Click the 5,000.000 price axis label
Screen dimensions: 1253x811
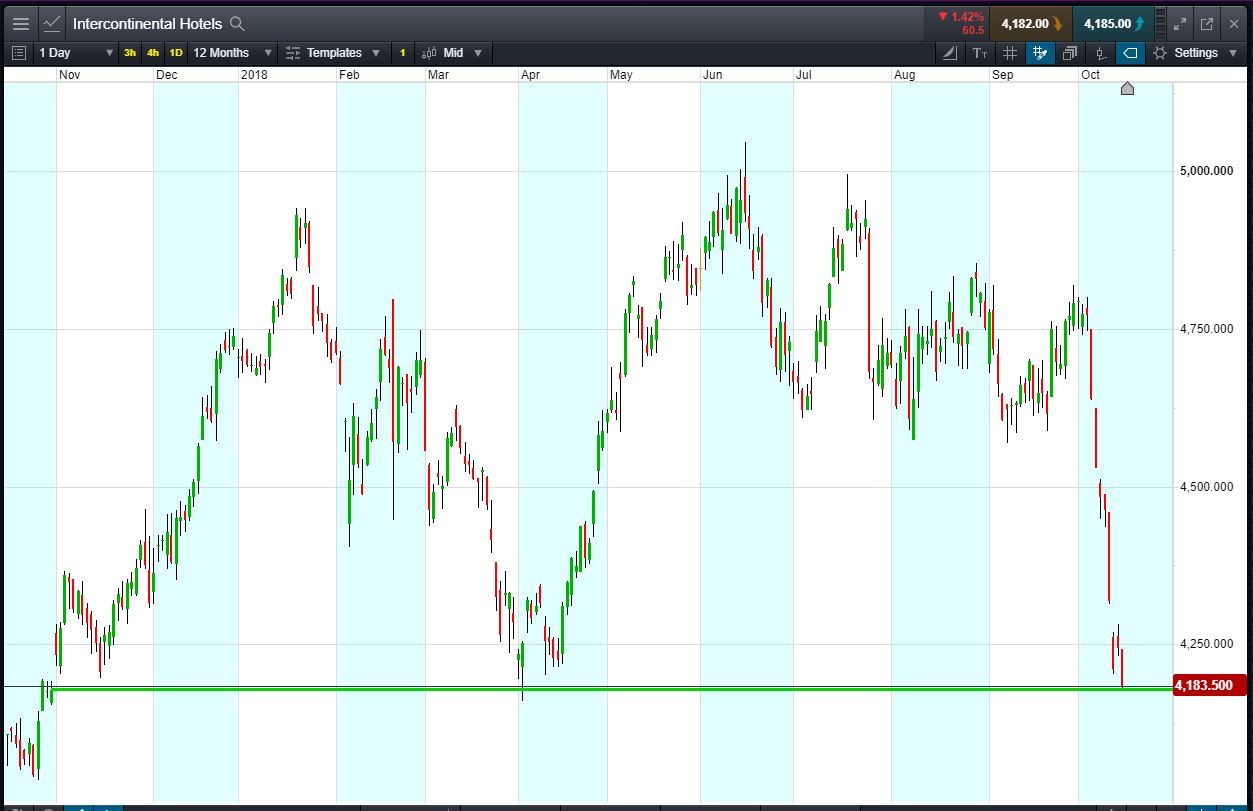1206,171
